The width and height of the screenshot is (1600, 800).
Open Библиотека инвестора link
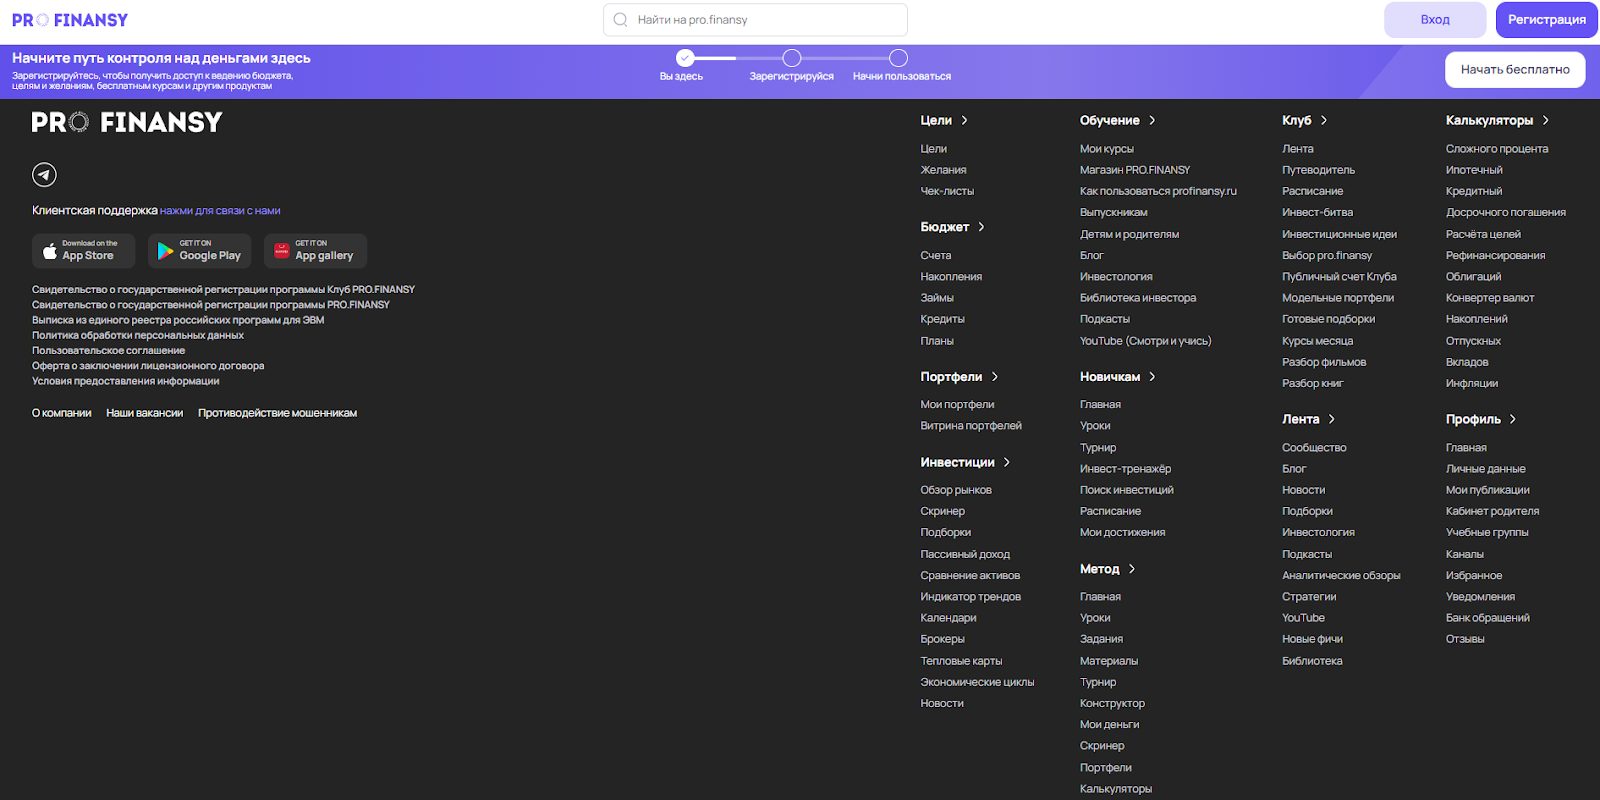point(1138,298)
